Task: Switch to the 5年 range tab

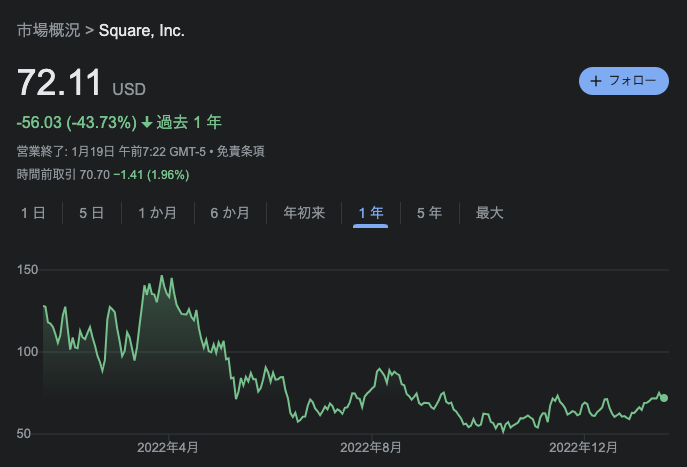Action: (x=429, y=213)
